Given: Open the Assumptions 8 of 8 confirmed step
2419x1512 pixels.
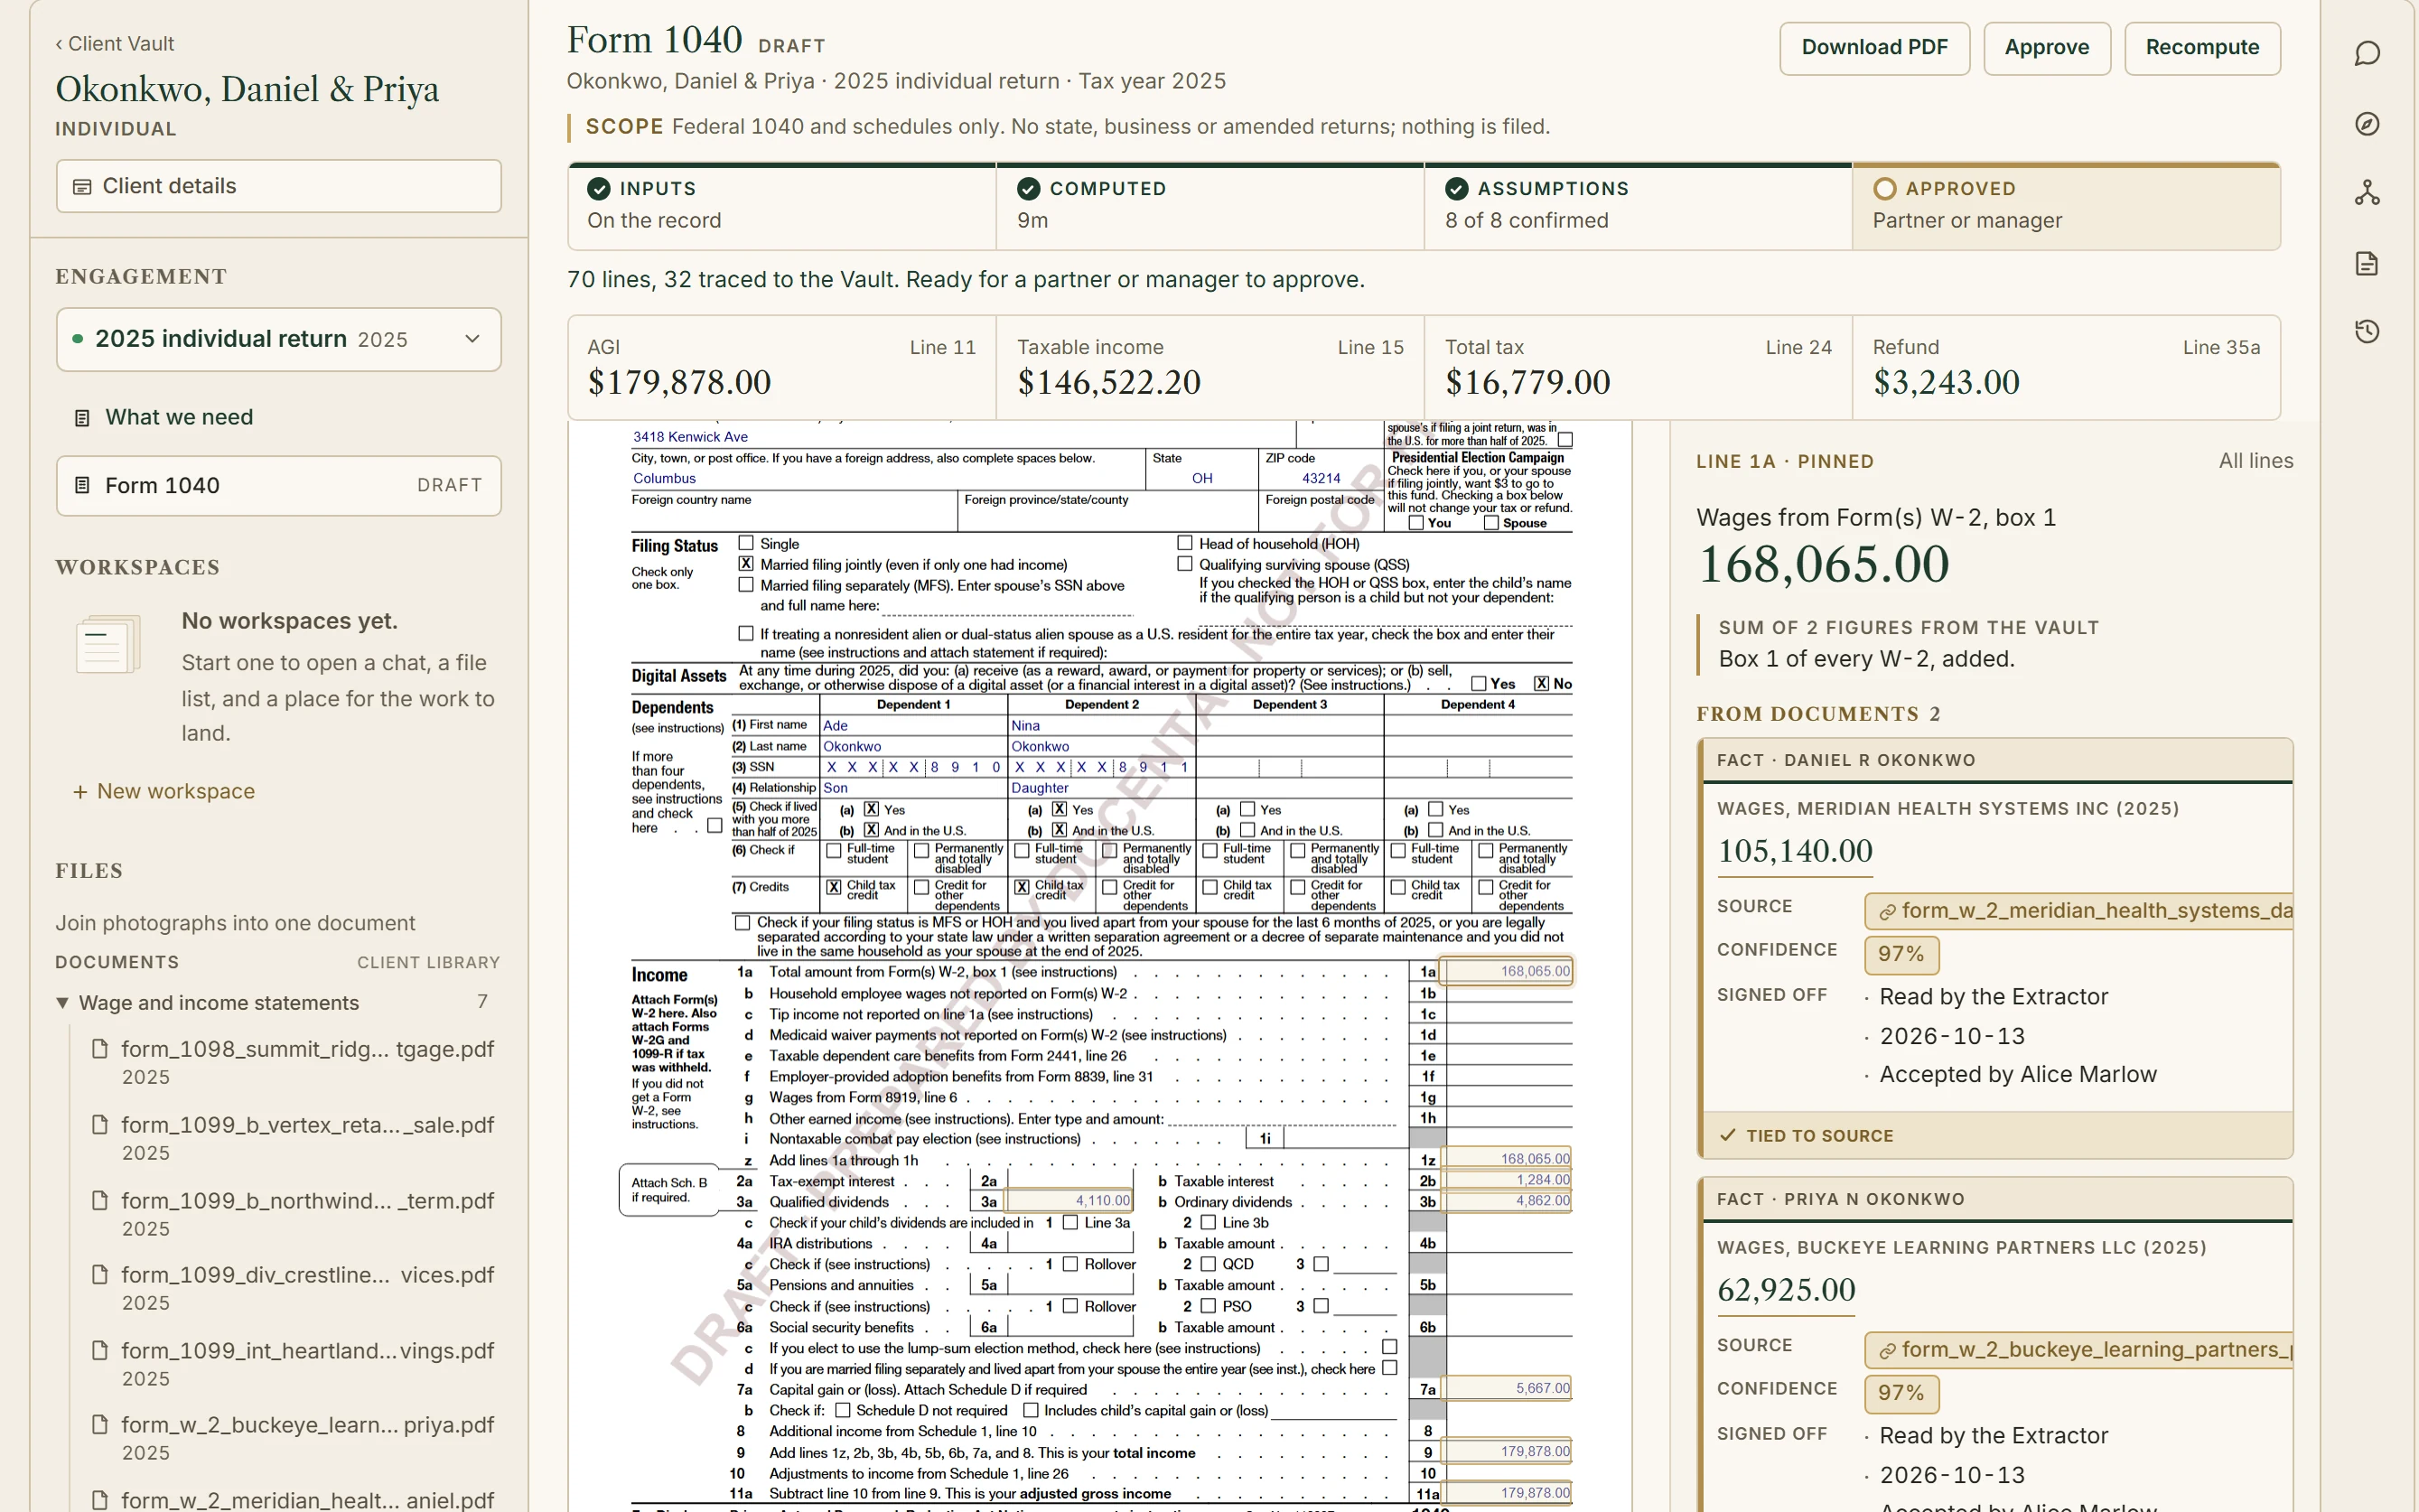Looking at the screenshot, I should (x=1637, y=206).
